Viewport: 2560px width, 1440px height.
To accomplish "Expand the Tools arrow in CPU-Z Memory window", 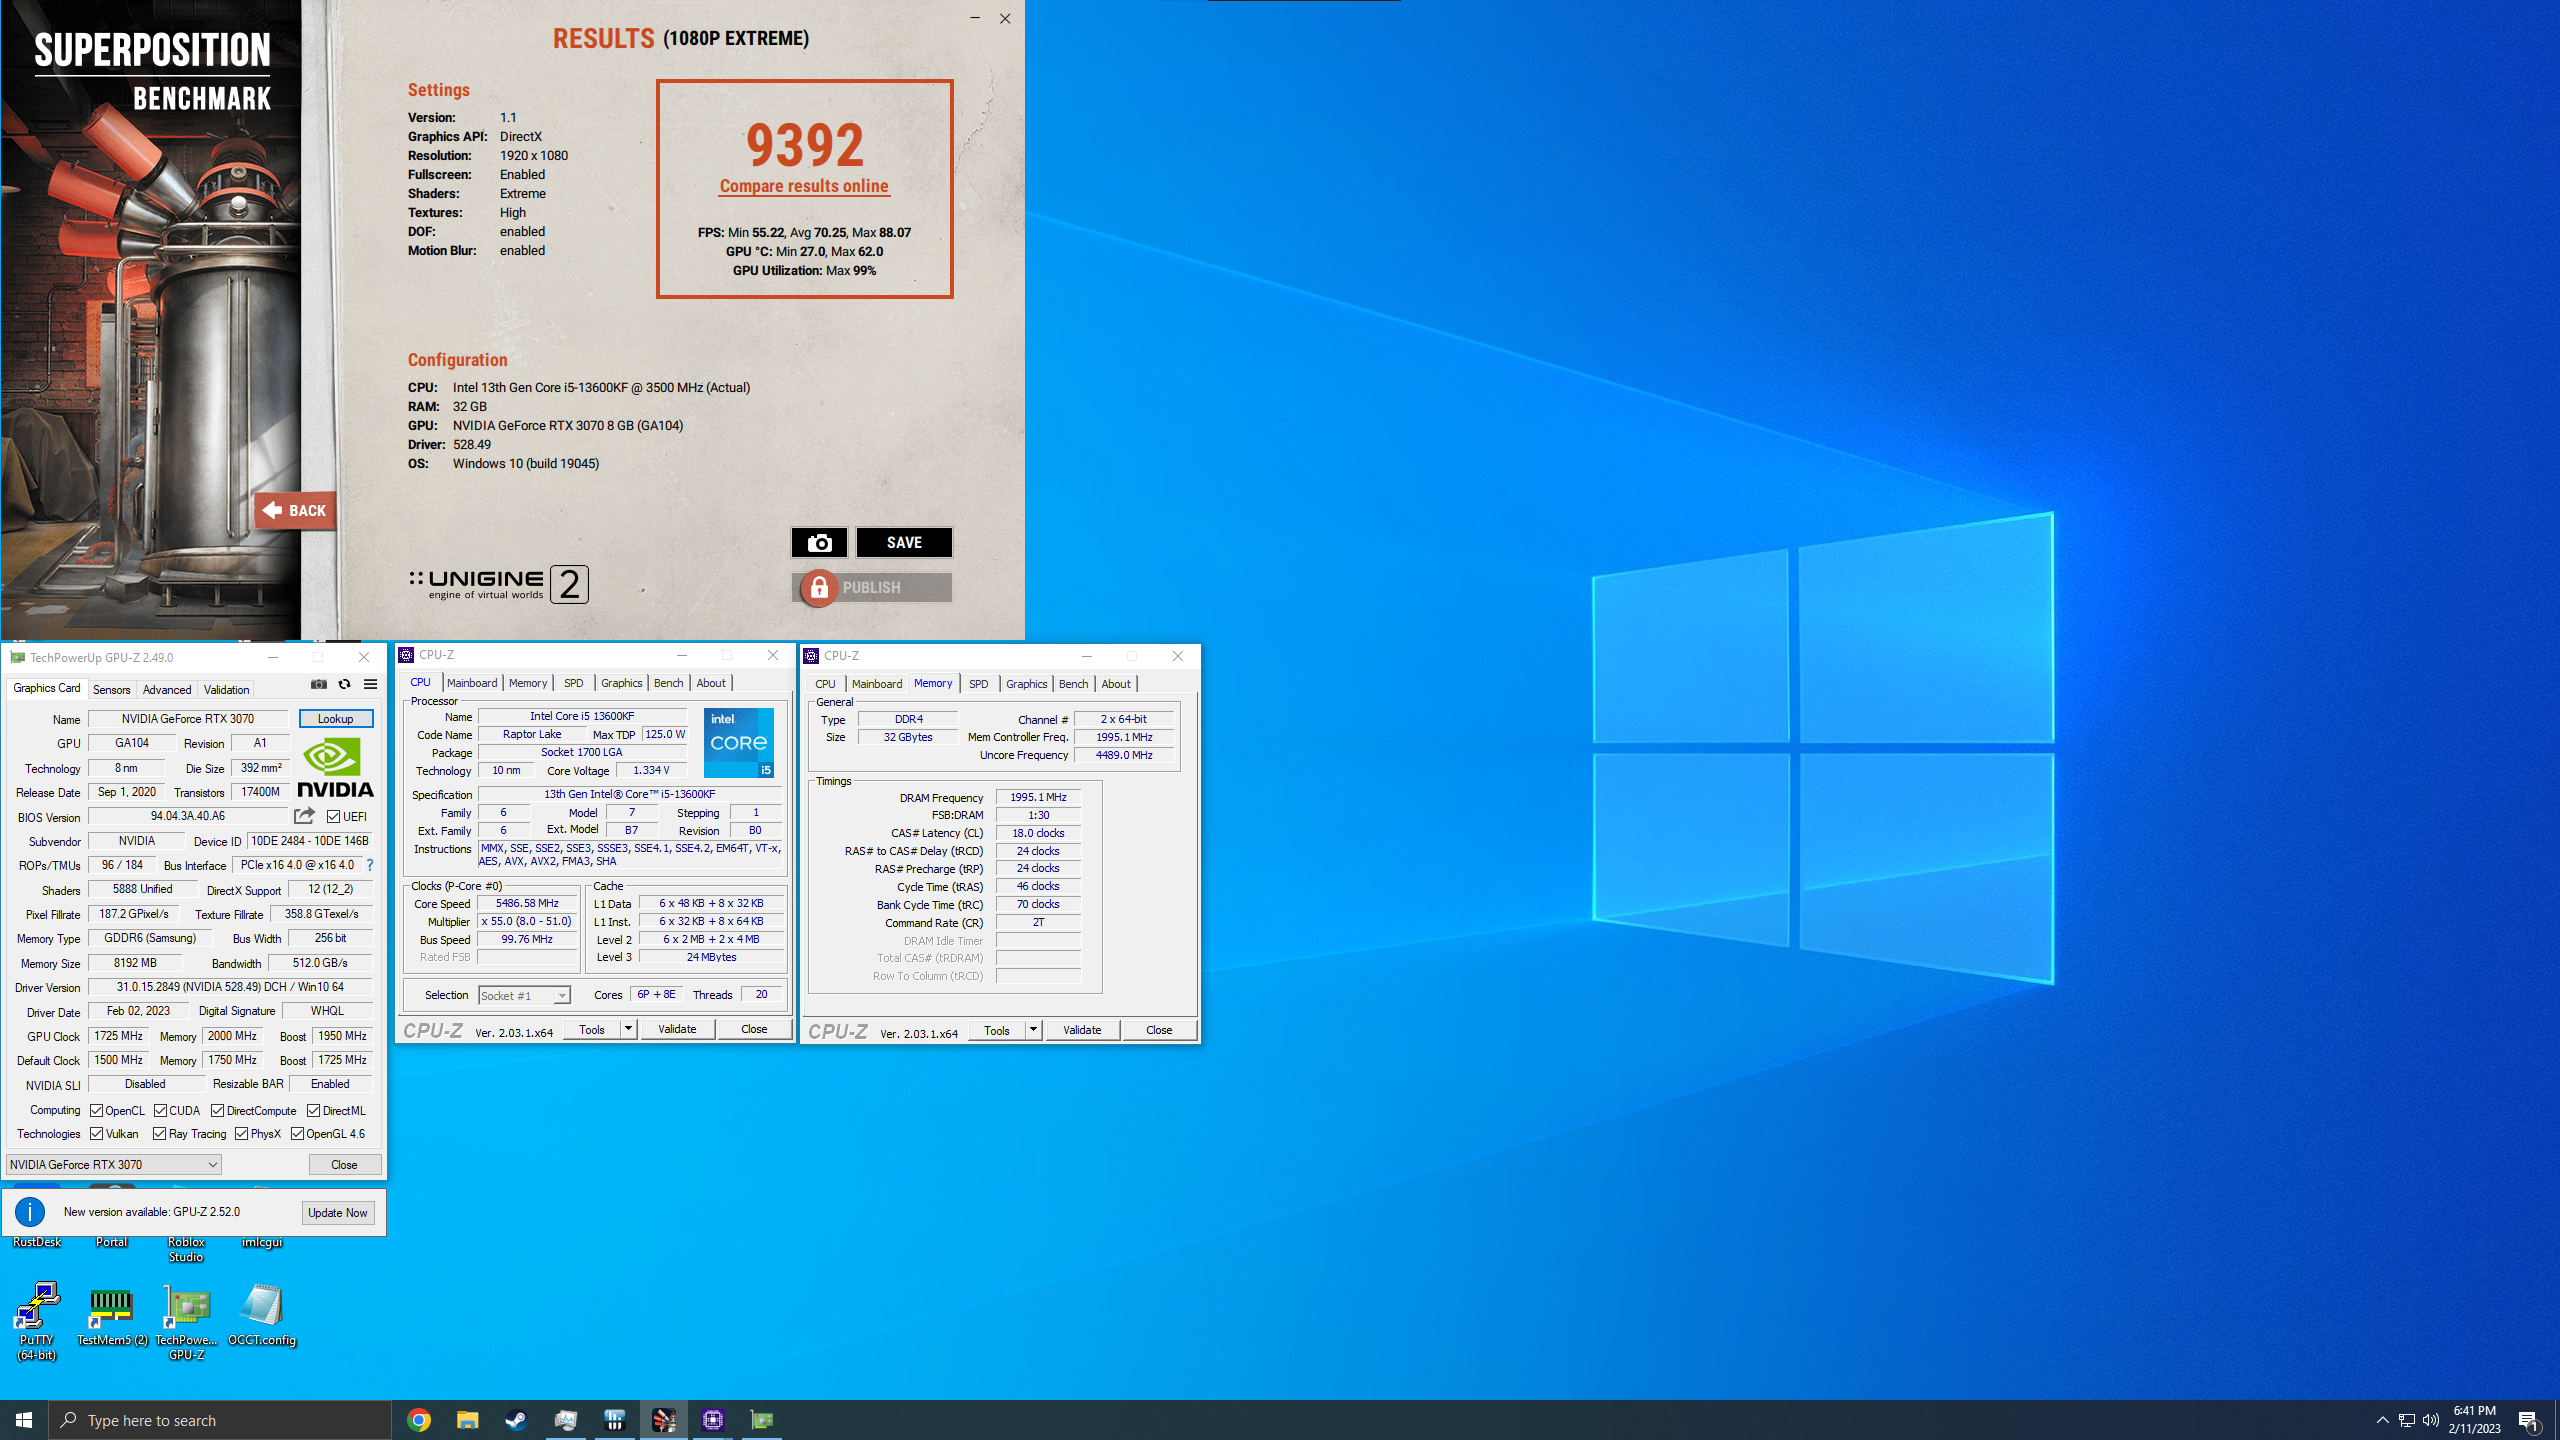I will pyautogui.click(x=1033, y=1030).
